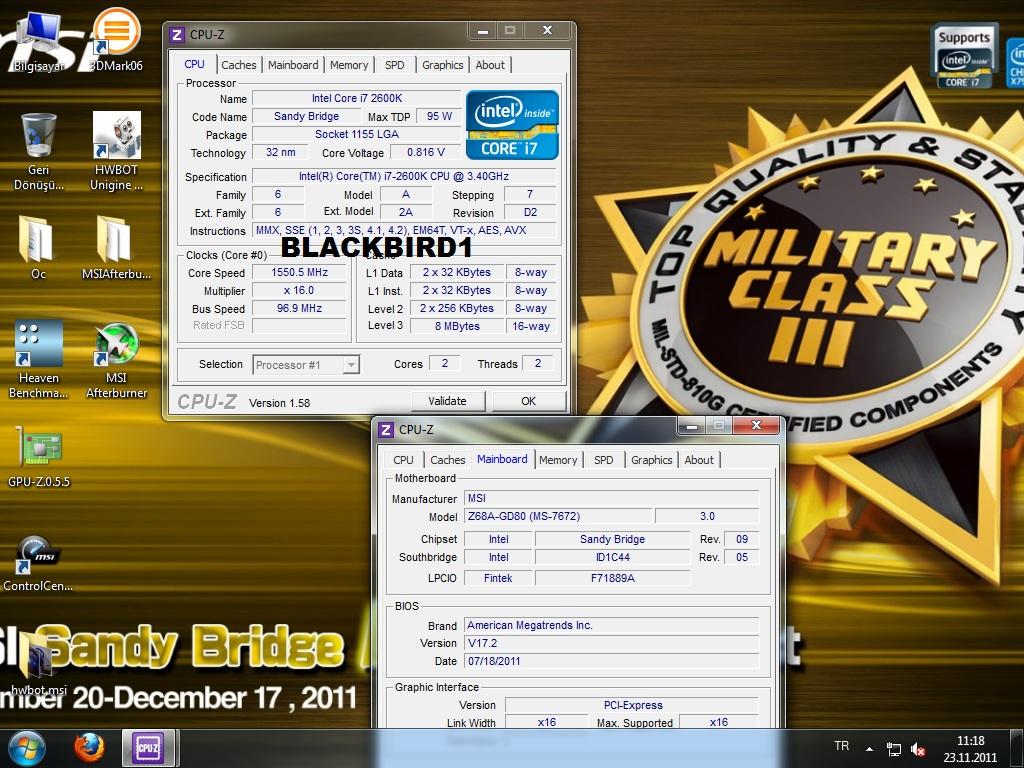
Task: Open the network tray icon
Action: (893, 749)
